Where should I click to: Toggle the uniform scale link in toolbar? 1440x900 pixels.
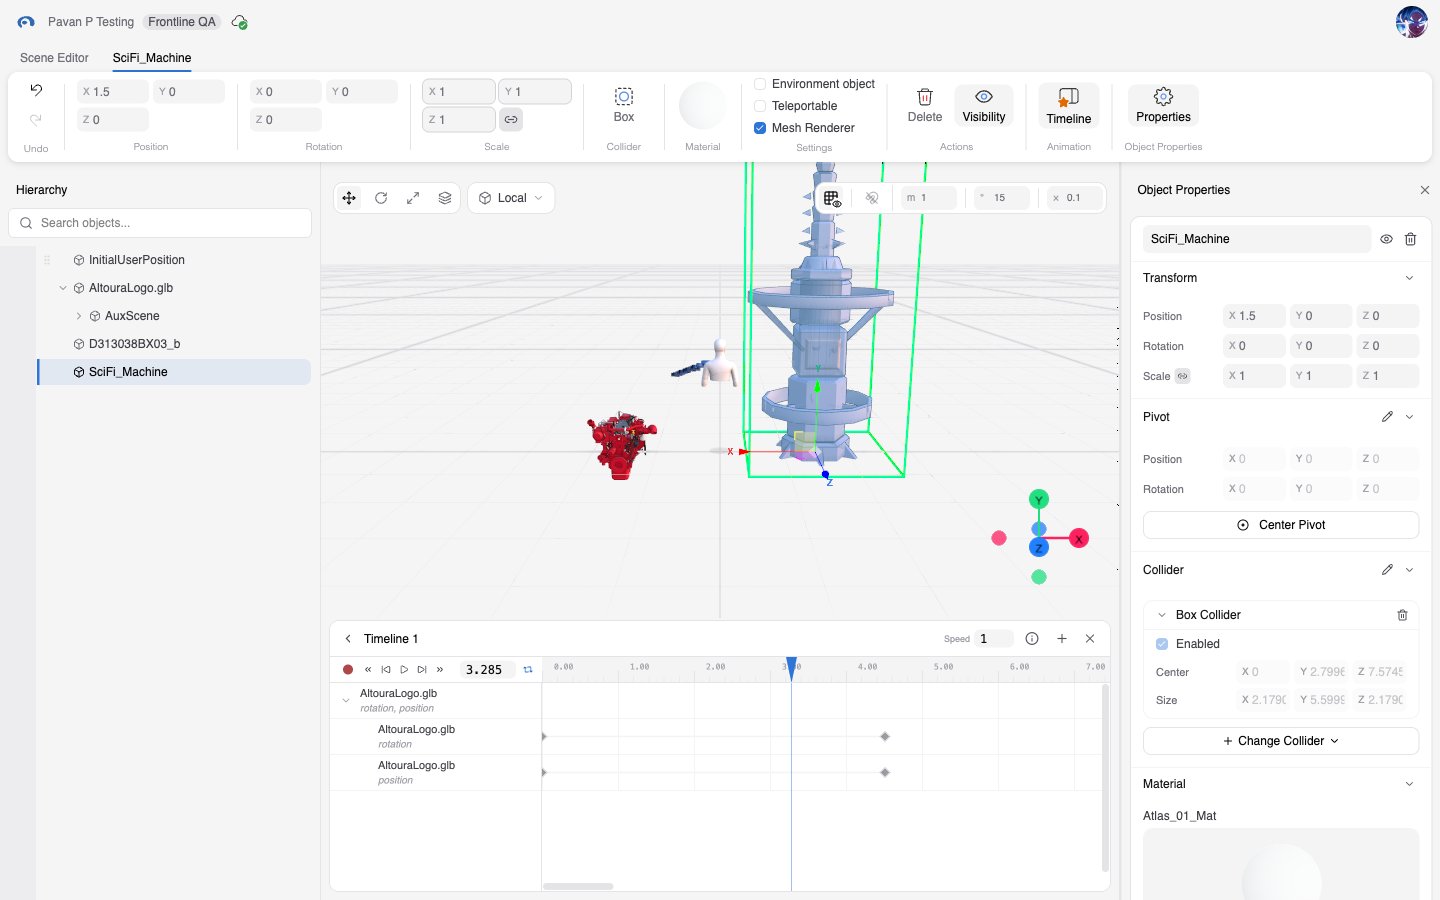511,119
